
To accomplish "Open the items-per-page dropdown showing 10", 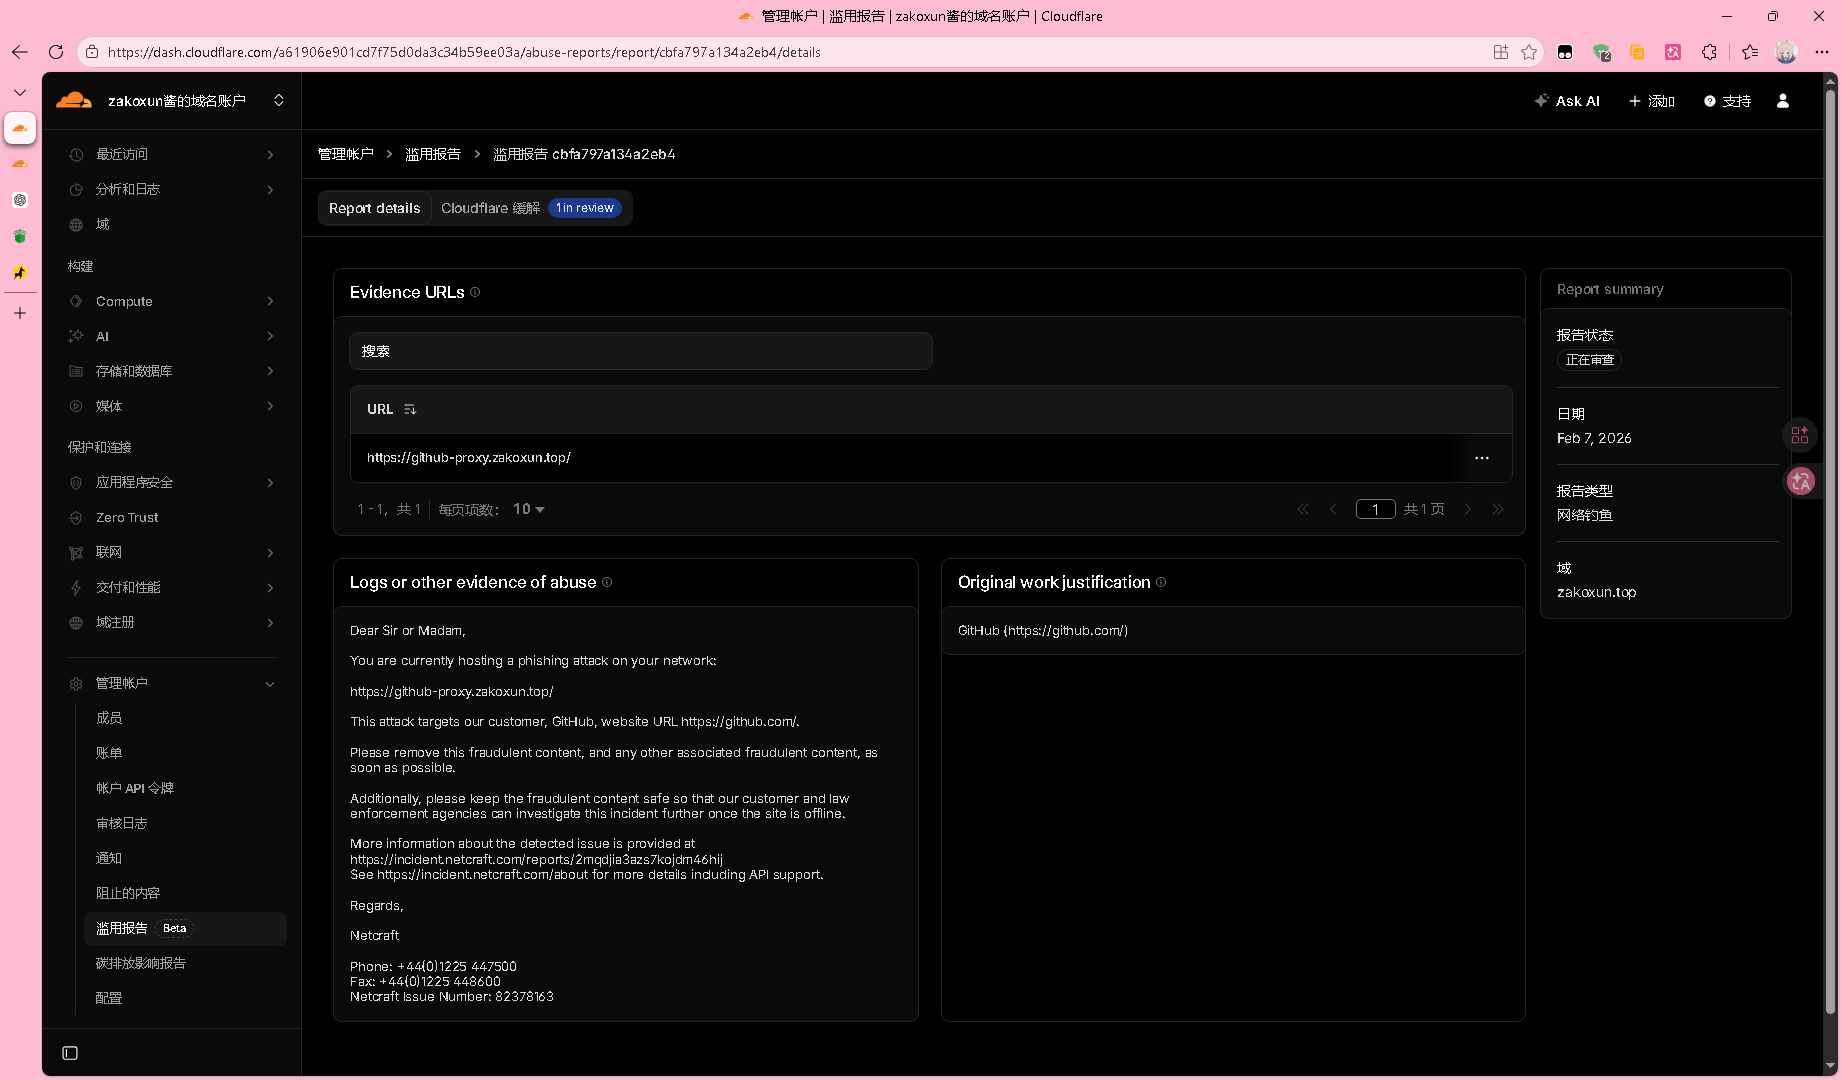I will point(529,509).
